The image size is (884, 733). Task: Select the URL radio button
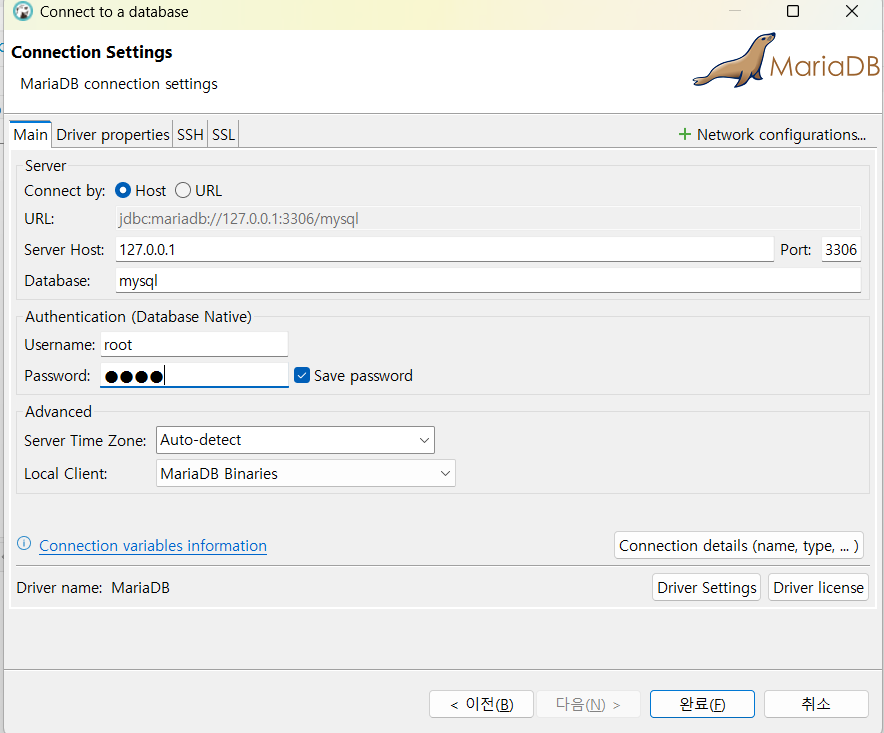[x=183, y=191]
